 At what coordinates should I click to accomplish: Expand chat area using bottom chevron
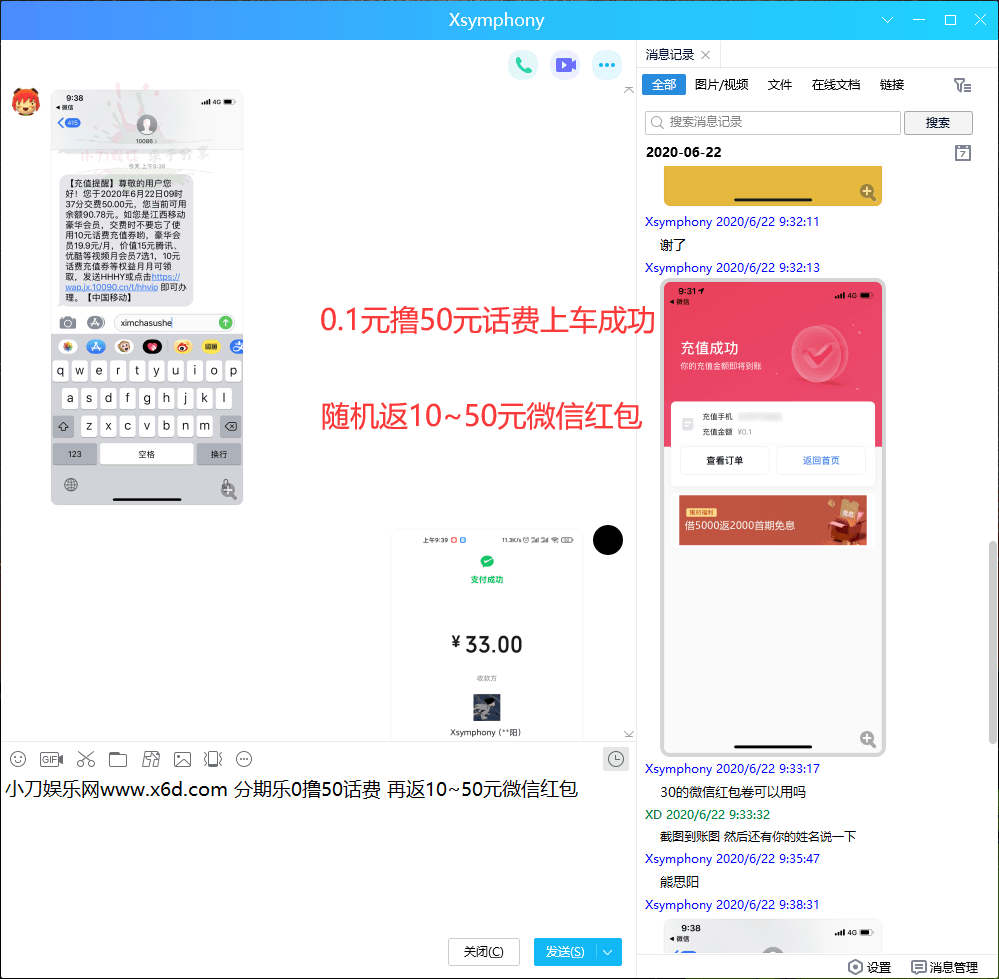[x=628, y=734]
